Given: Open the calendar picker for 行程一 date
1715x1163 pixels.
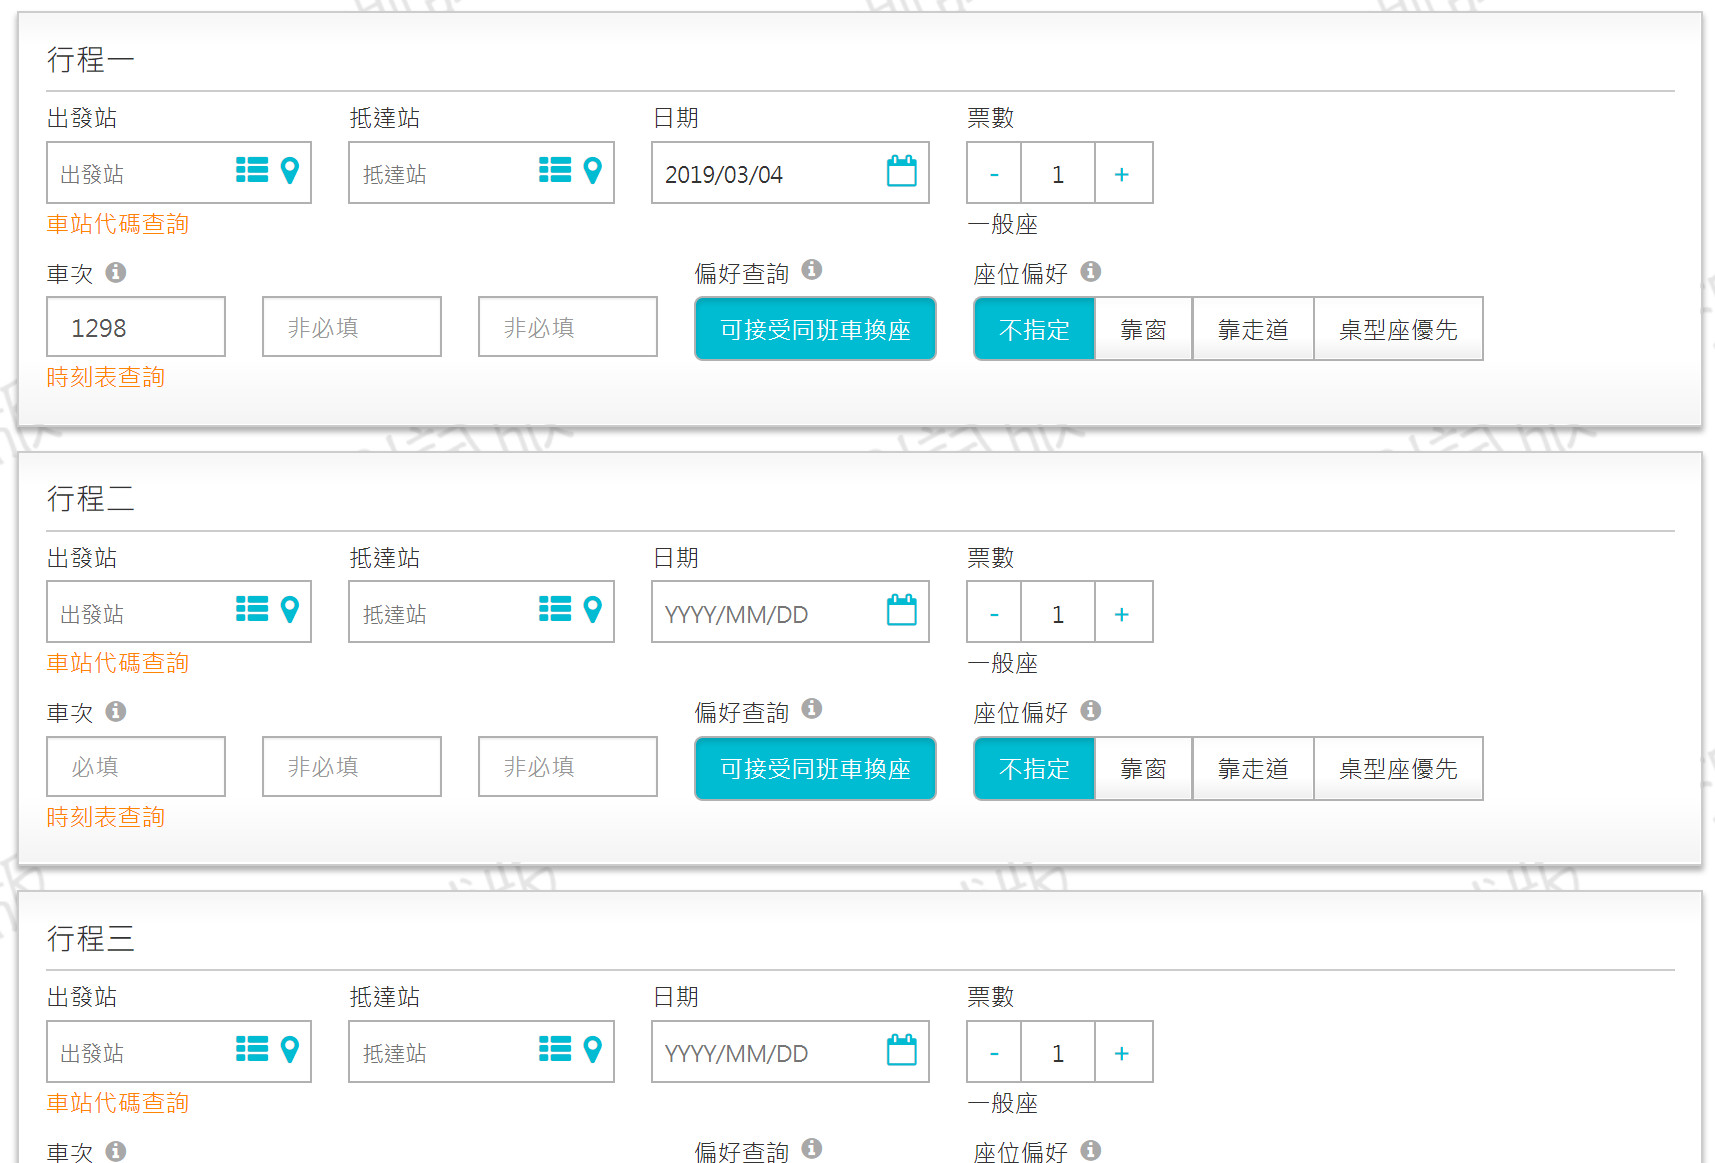Looking at the screenshot, I should pyautogui.click(x=902, y=171).
